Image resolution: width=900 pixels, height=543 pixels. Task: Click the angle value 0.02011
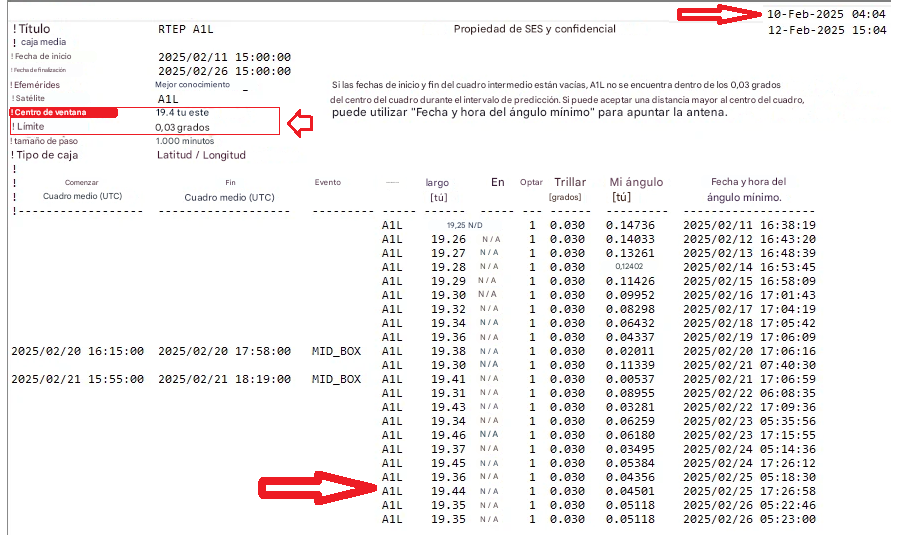pos(630,351)
